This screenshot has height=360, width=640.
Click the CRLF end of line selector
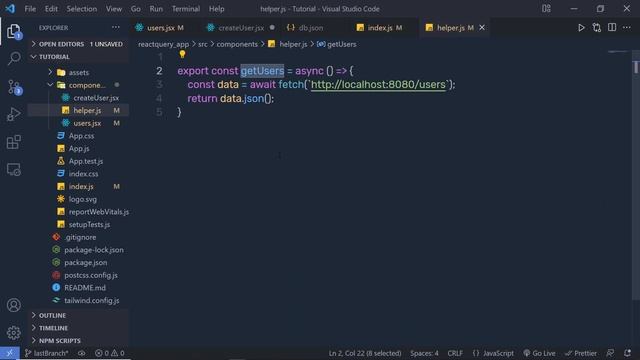point(455,353)
